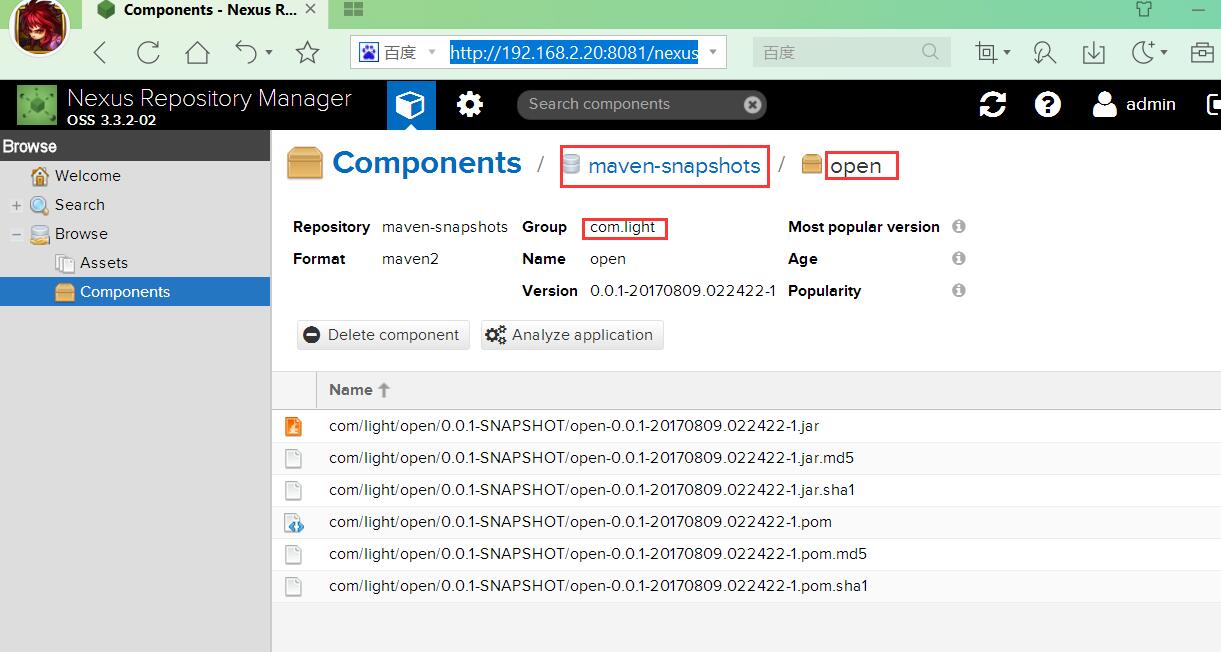Open the open-0.0.1-20170809.022422-1.jar asset row
Screen dimensions: 1221x652
[x=746, y=426]
